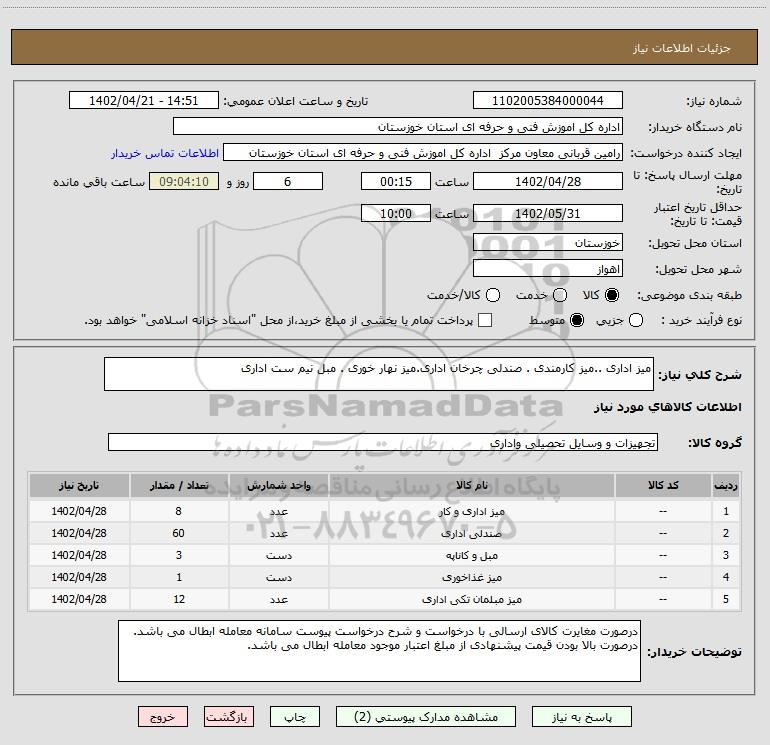Select the row item مبل و کانابه
770x745 pixels.
(471, 555)
